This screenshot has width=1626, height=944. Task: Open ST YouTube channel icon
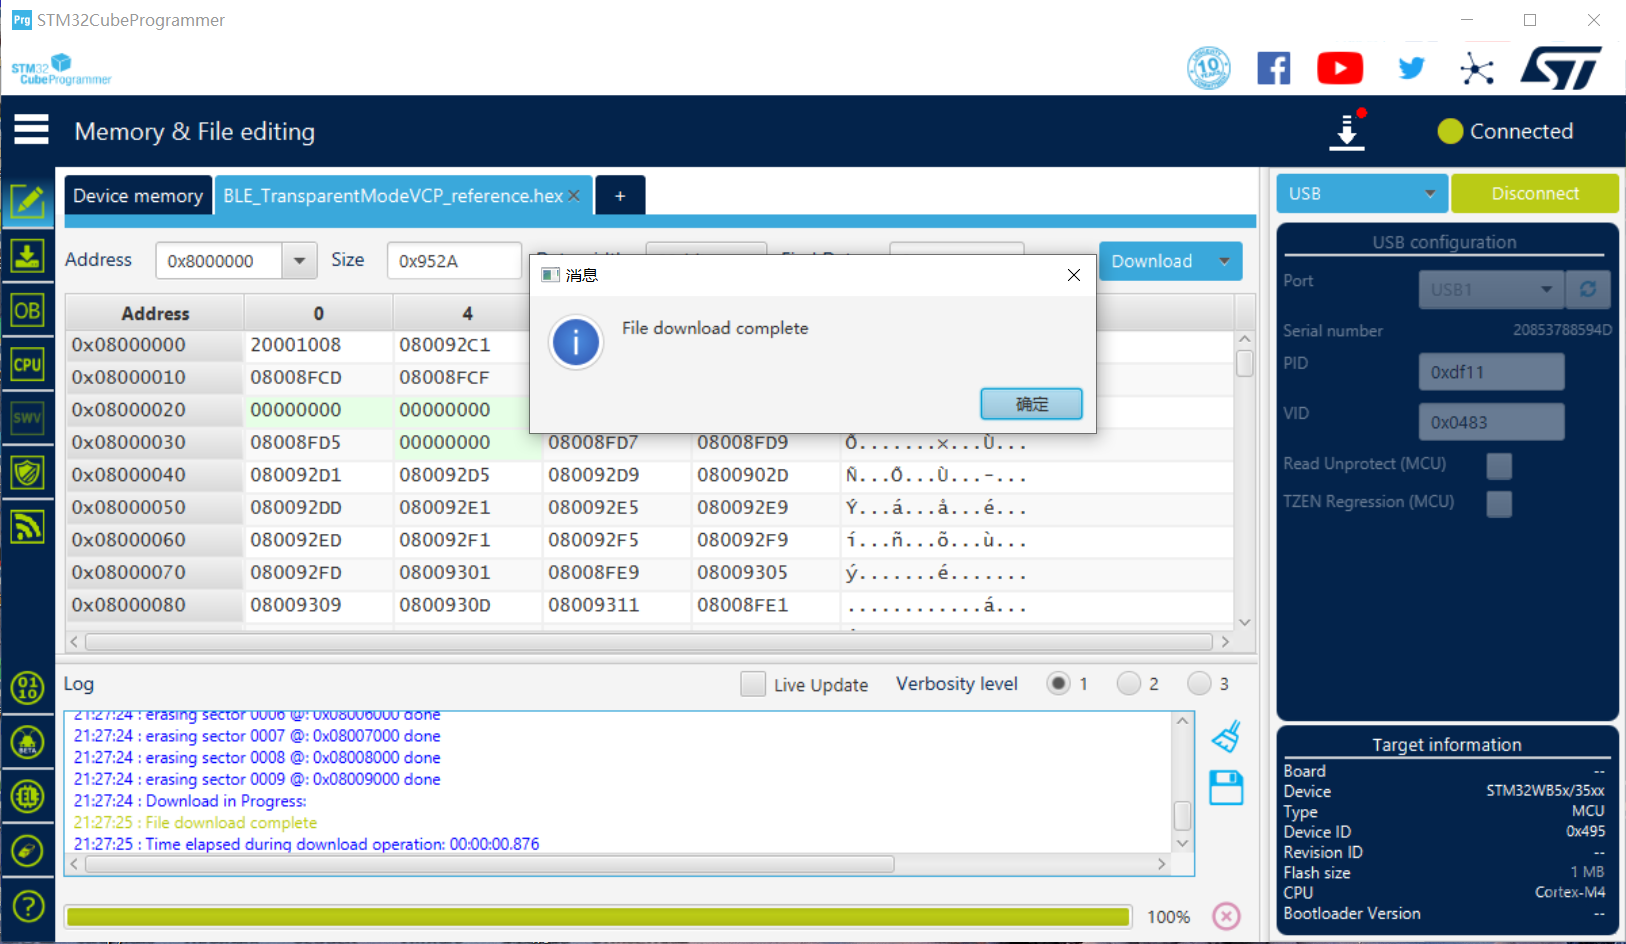1340,68
